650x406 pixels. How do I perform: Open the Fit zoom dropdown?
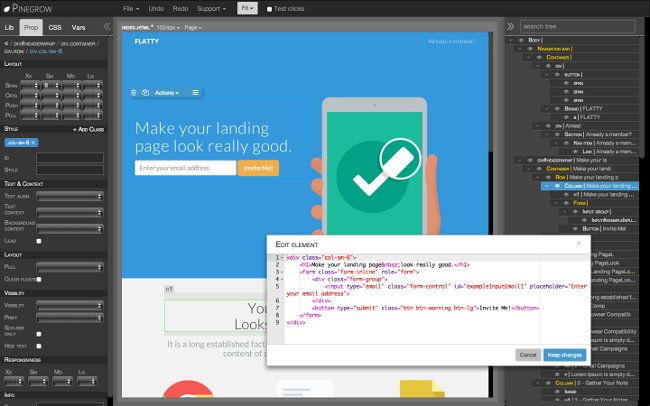pyautogui.click(x=248, y=8)
